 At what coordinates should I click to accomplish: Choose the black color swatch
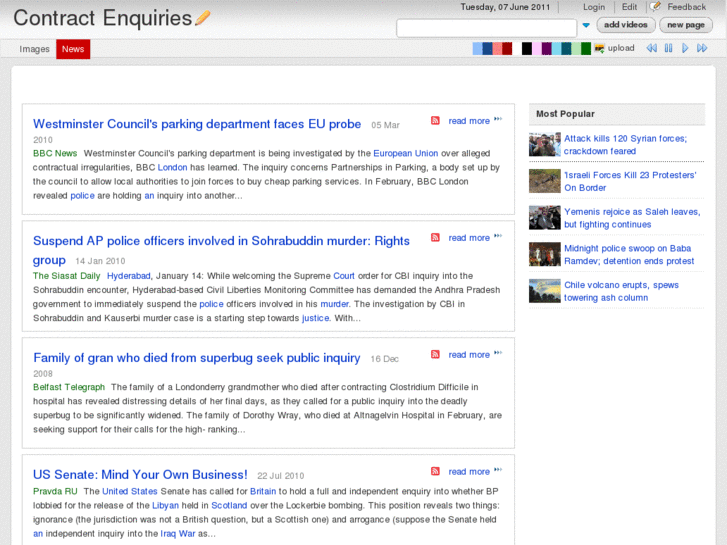527,48
